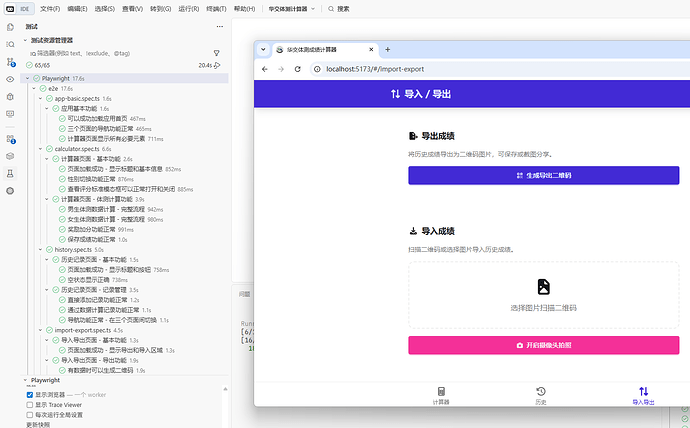
Task: Click the 搜索 box in title bar
Action: (339, 9)
